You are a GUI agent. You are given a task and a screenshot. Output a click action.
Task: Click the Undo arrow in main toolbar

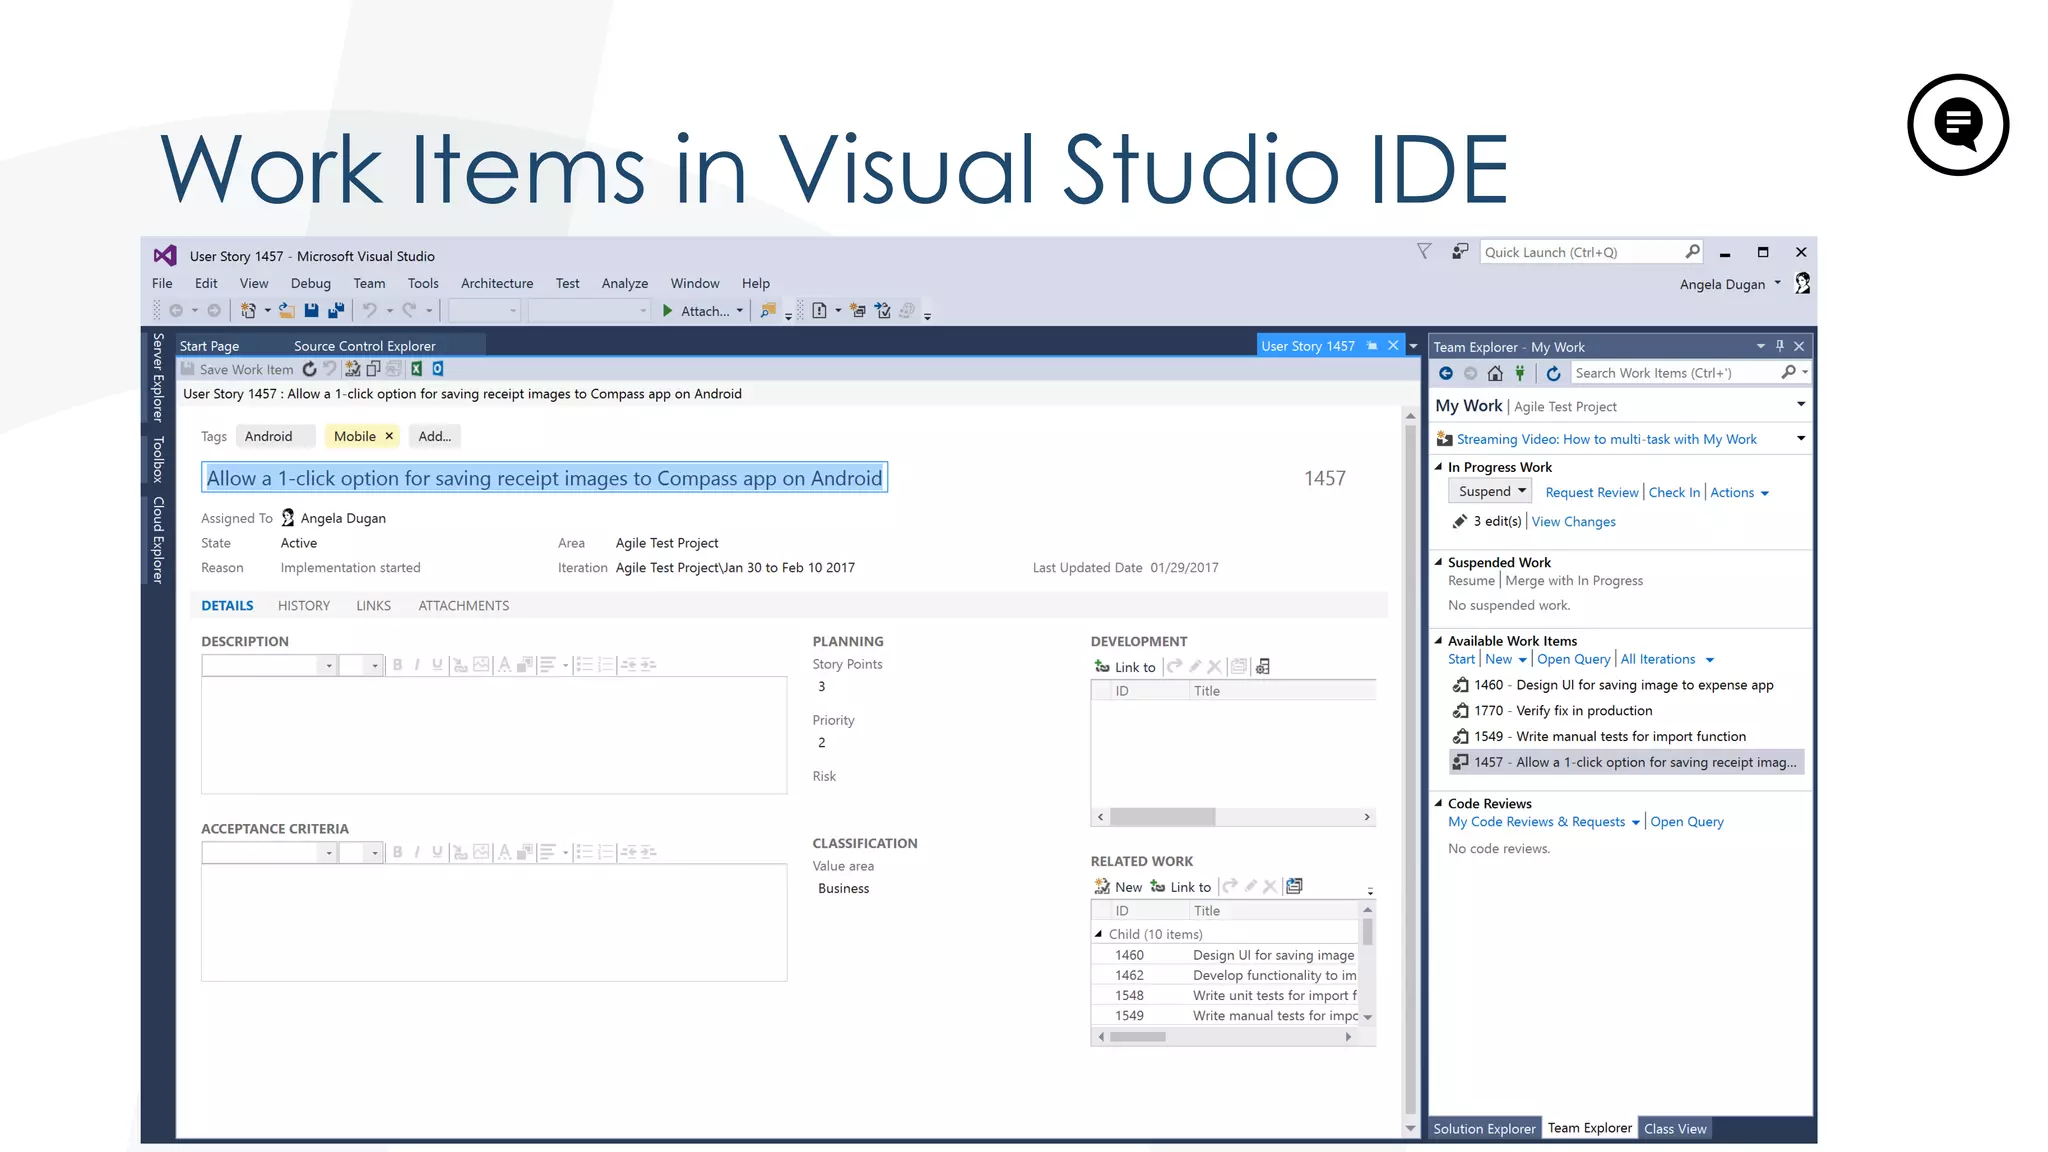click(x=369, y=311)
